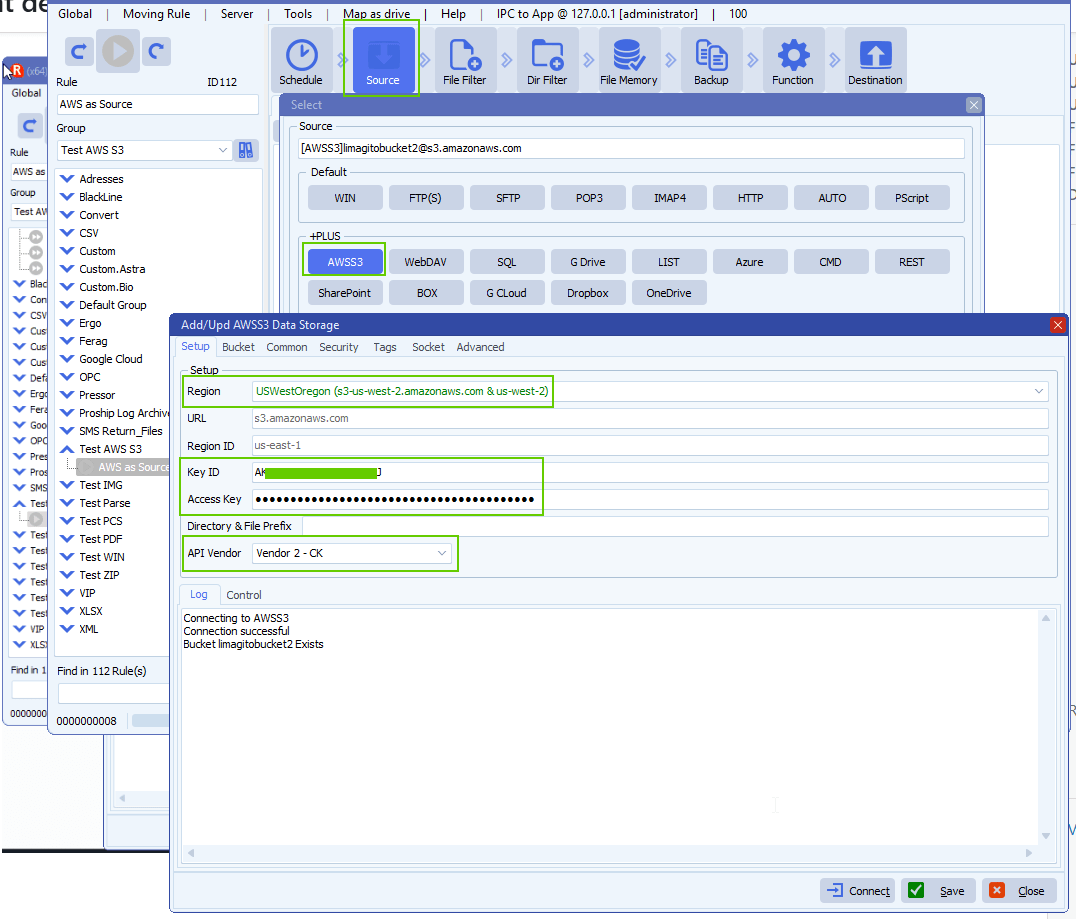Click the group manager icon beside Test AWS S3
The width and height of the screenshot is (1076, 919).
pyautogui.click(x=246, y=150)
